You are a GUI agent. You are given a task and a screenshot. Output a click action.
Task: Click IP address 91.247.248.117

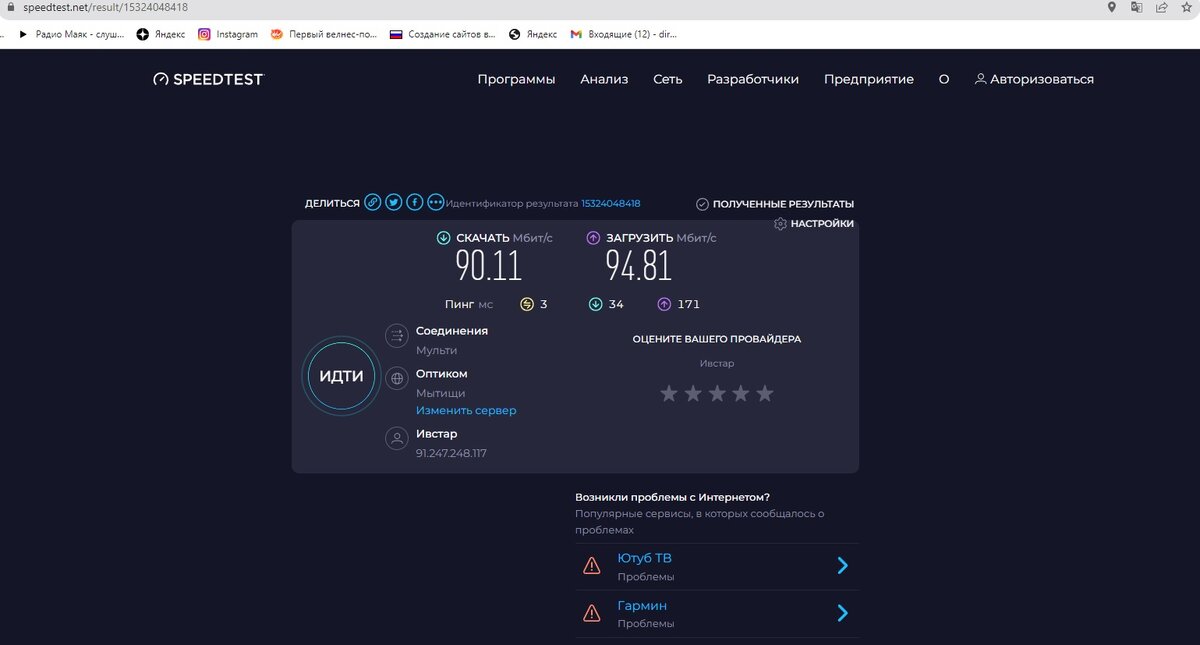point(451,454)
